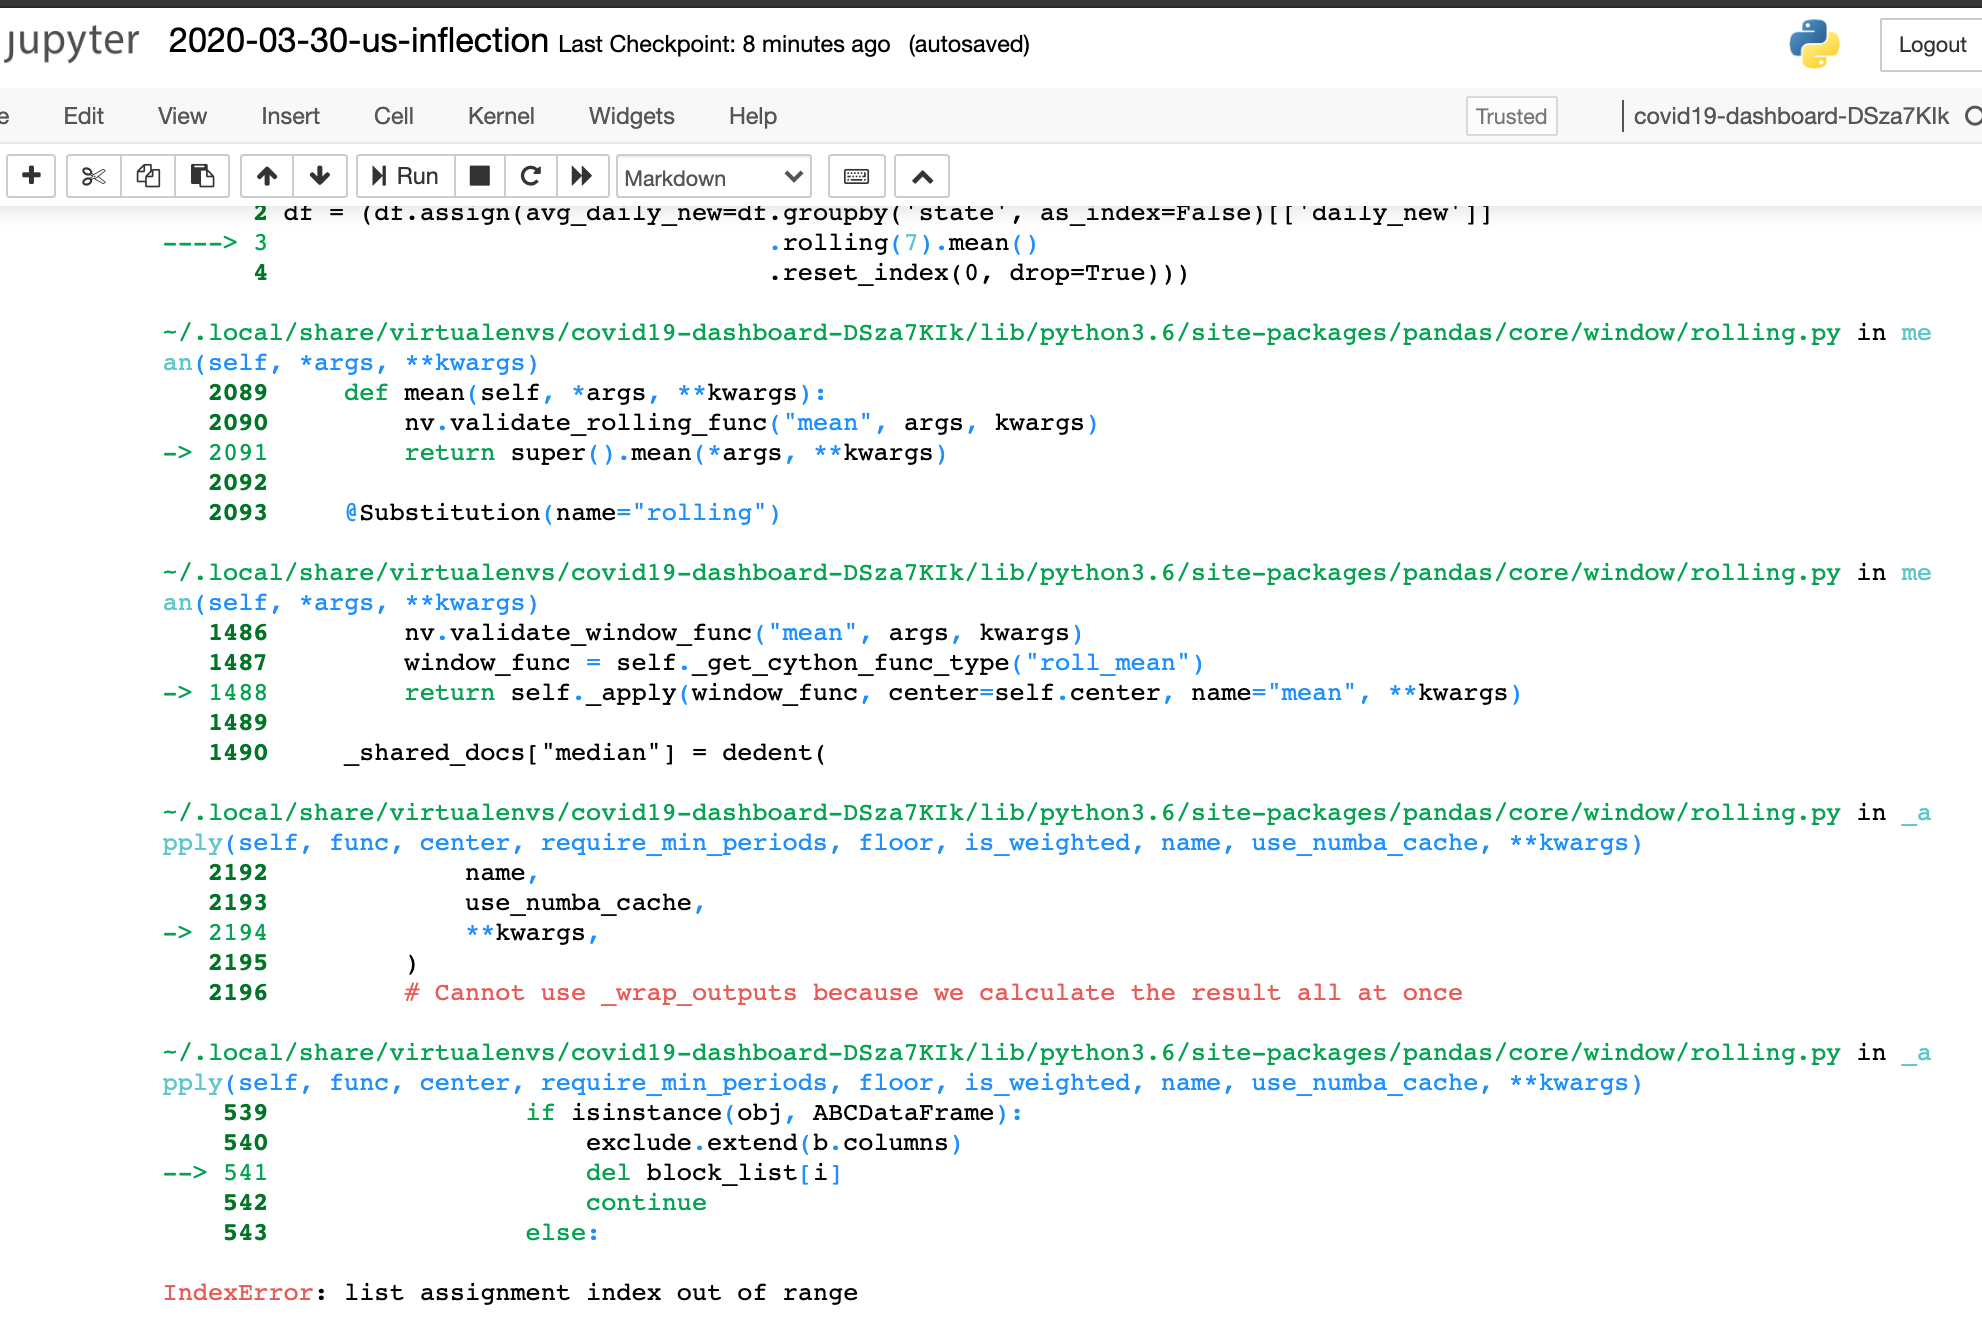Viewport: 1982px width, 1338px height.
Task: Click the Python logo in the header
Action: (1812, 44)
